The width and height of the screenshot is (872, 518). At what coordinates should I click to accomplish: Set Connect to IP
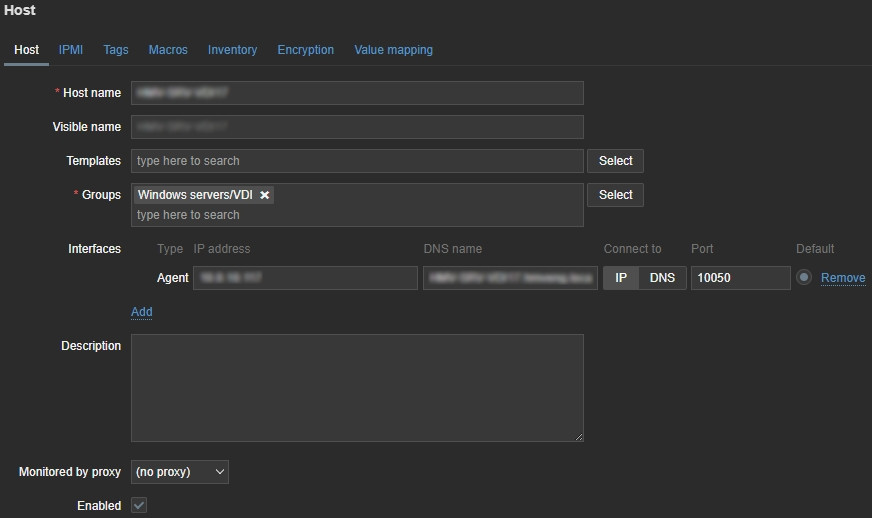(x=620, y=278)
